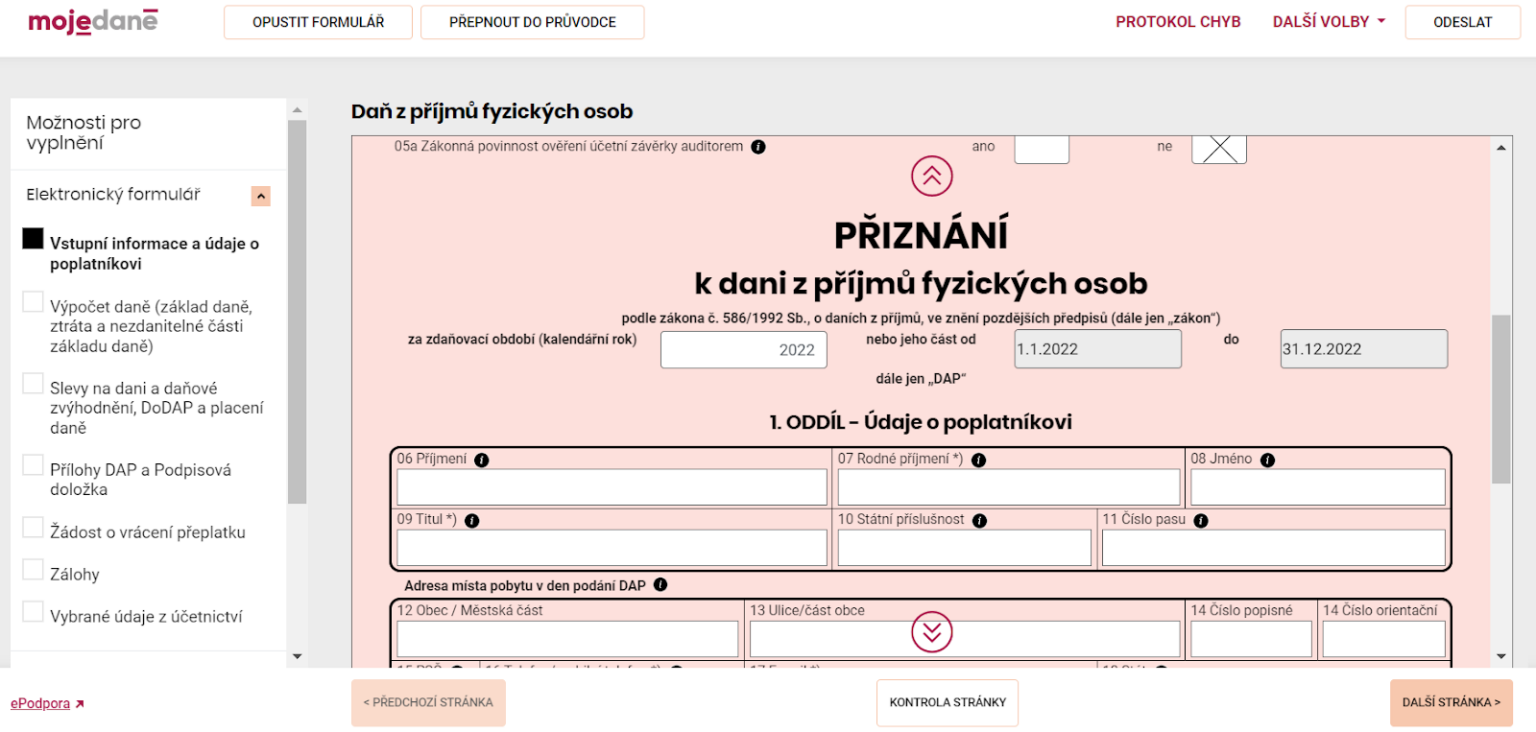Open the DALŠÍ VOLBY dropdown
Image resolution: width=1536 pixels, height=732 pixels.
click(1328, 20)
